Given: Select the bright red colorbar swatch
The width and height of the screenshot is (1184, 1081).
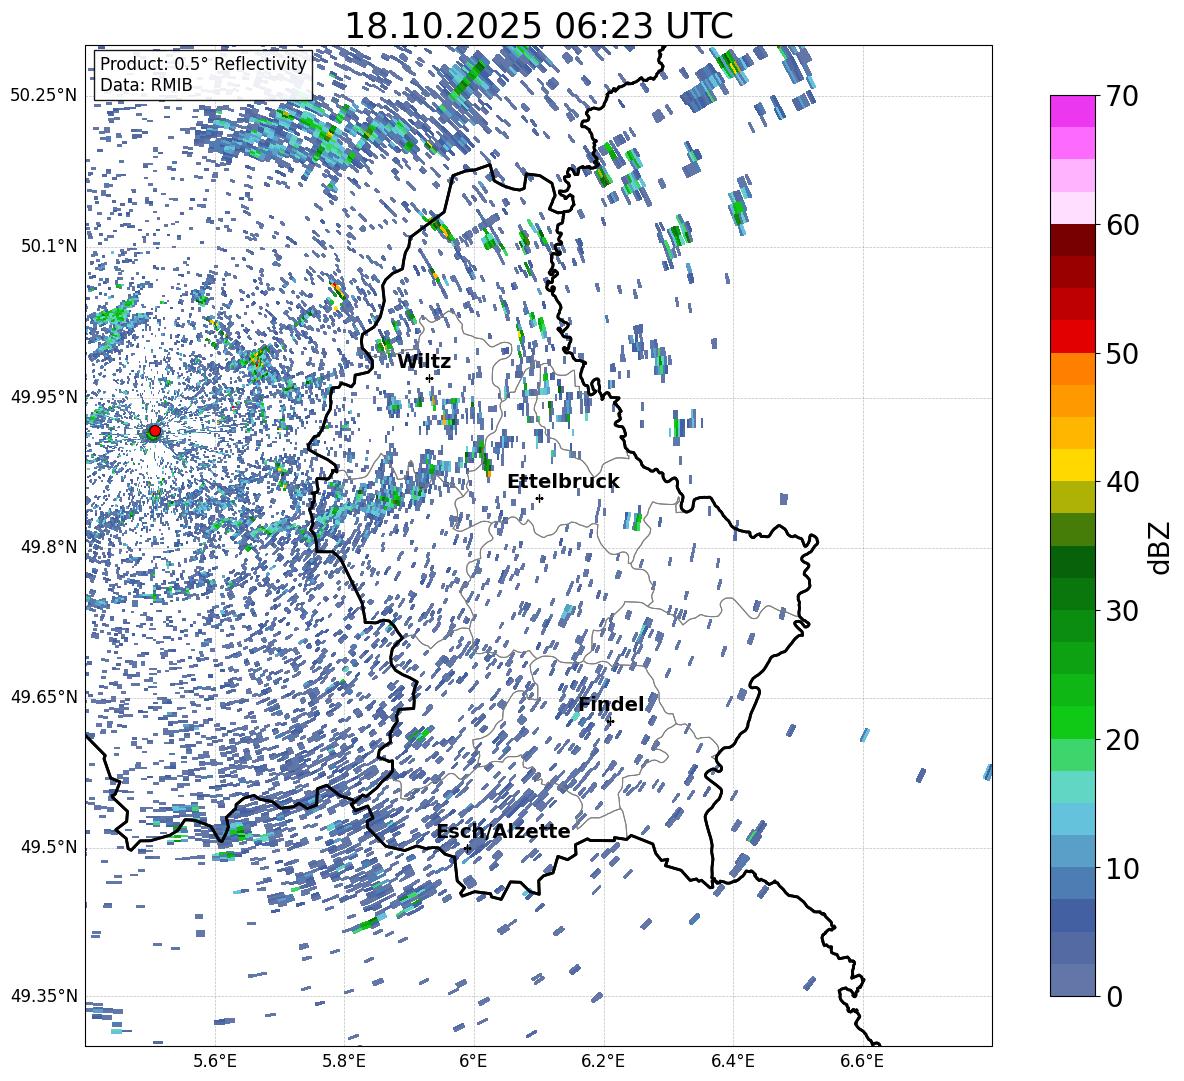Looking at the screenshot, I should pyautogui.click(x=1073, y=336).
